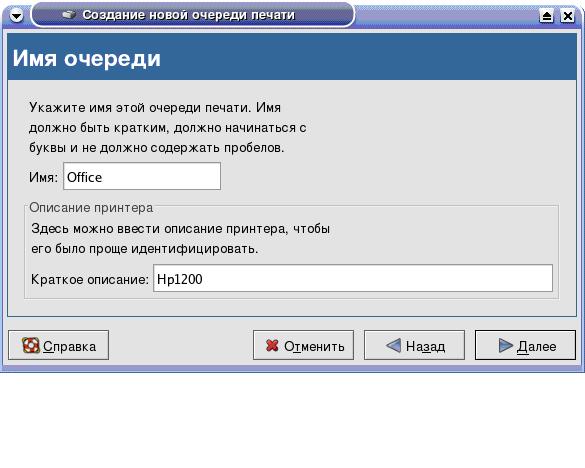The image size is (585, 468).
Task: Close the print queue creation window
Action: click(567, 16)
